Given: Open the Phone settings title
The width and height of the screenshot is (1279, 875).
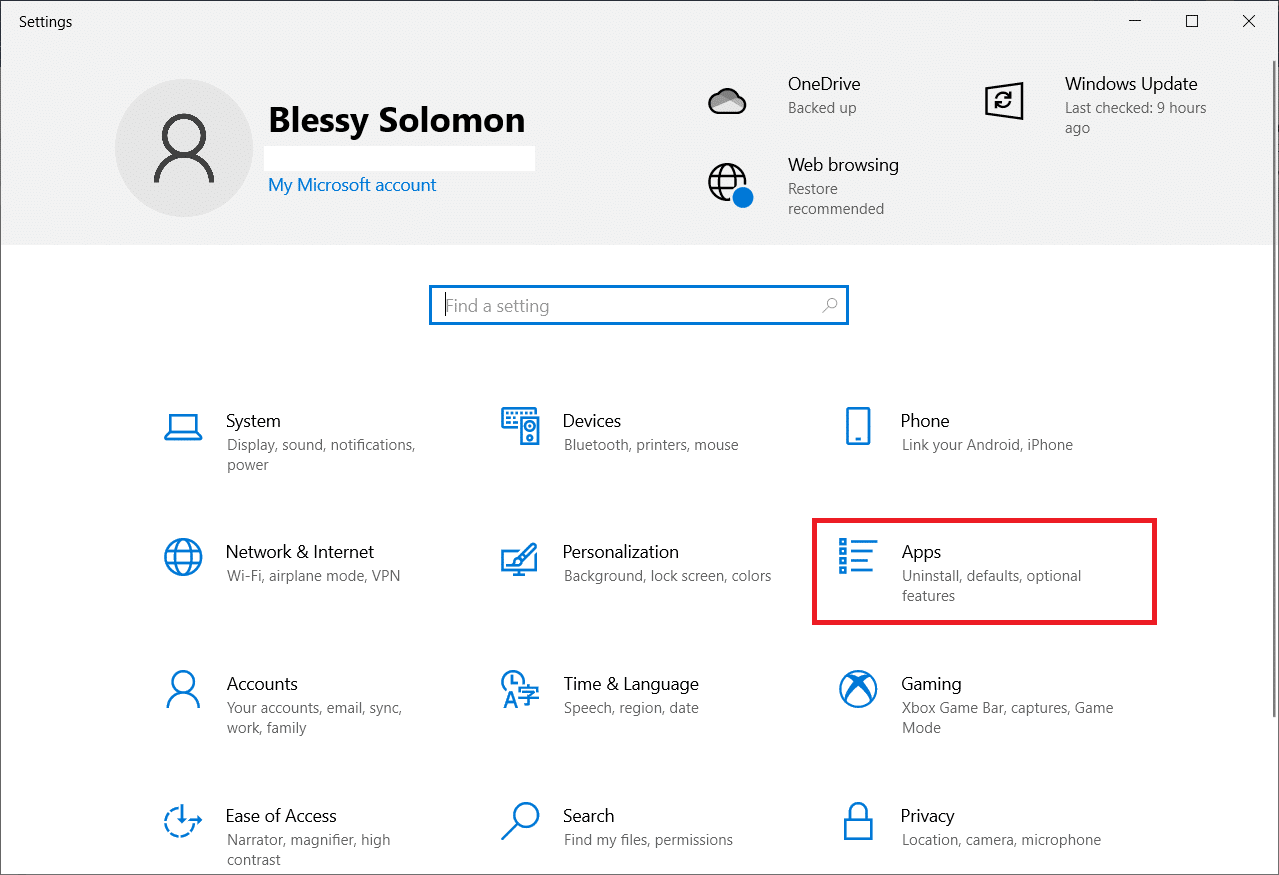Looking at the screenshot, I should click(x=925, y=421).
